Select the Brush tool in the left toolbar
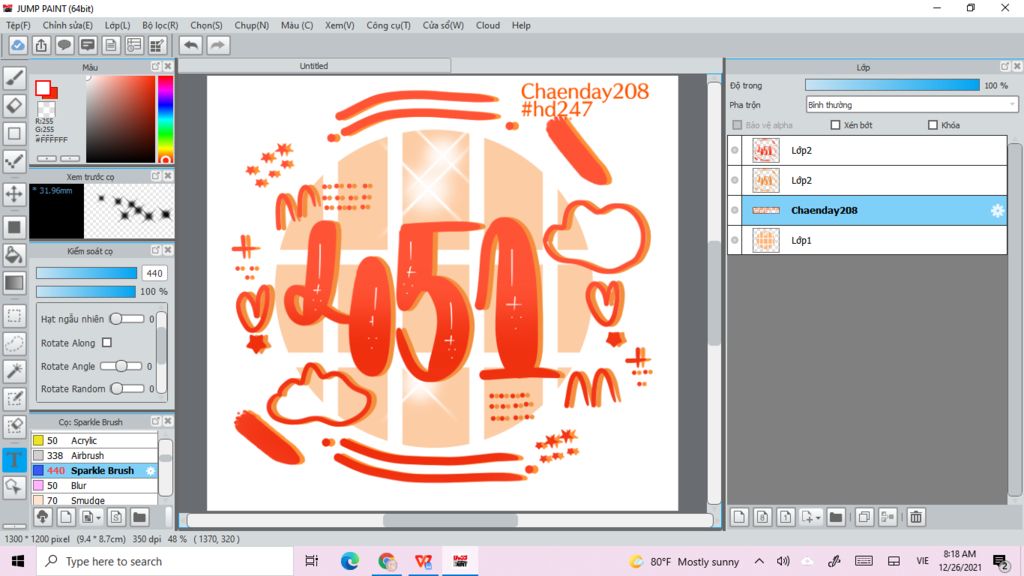The height and width of the screenshot is (576, 1024). tap(14, 78)
